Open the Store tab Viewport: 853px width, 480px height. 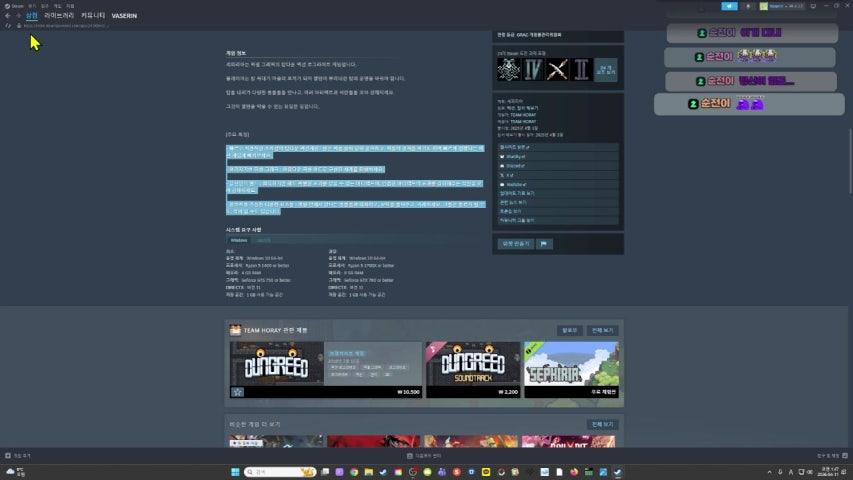pos(32,16)
